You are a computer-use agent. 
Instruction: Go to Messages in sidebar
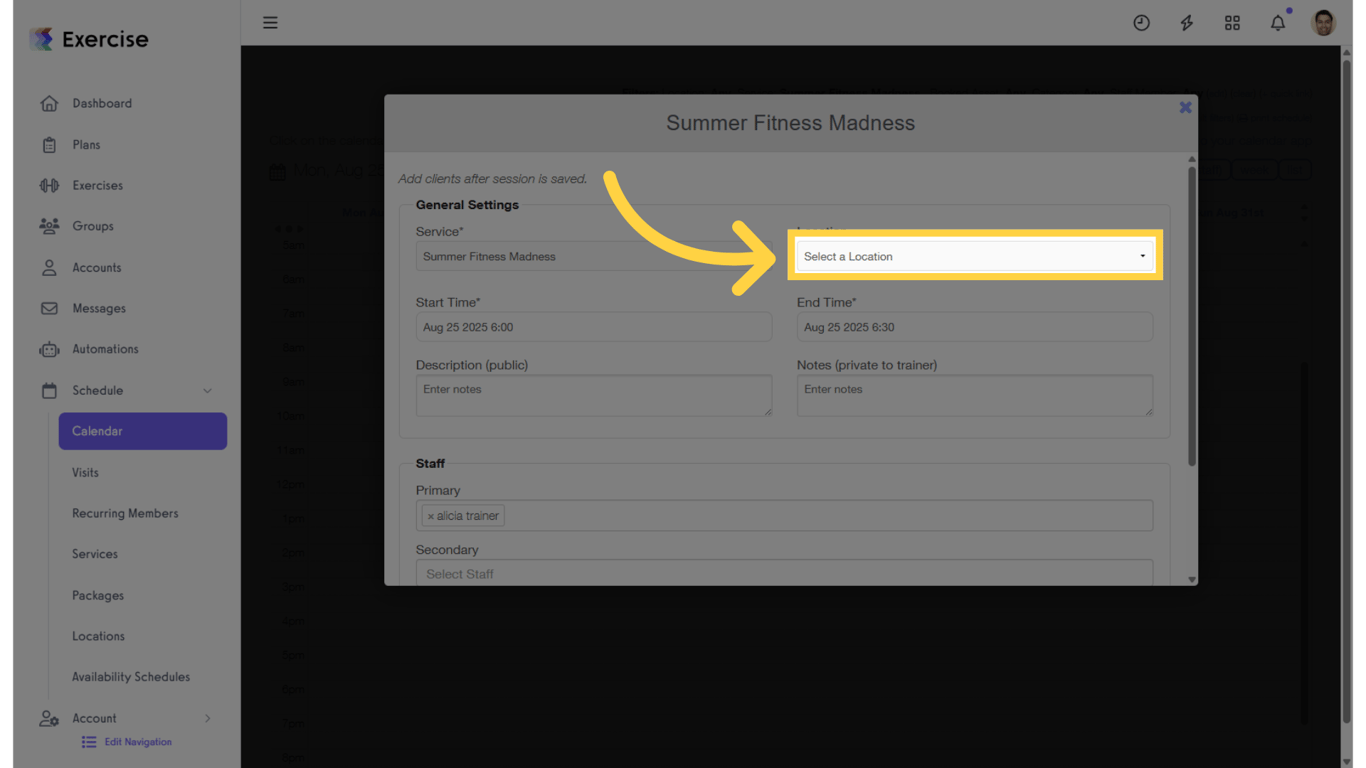click(98, 308)
